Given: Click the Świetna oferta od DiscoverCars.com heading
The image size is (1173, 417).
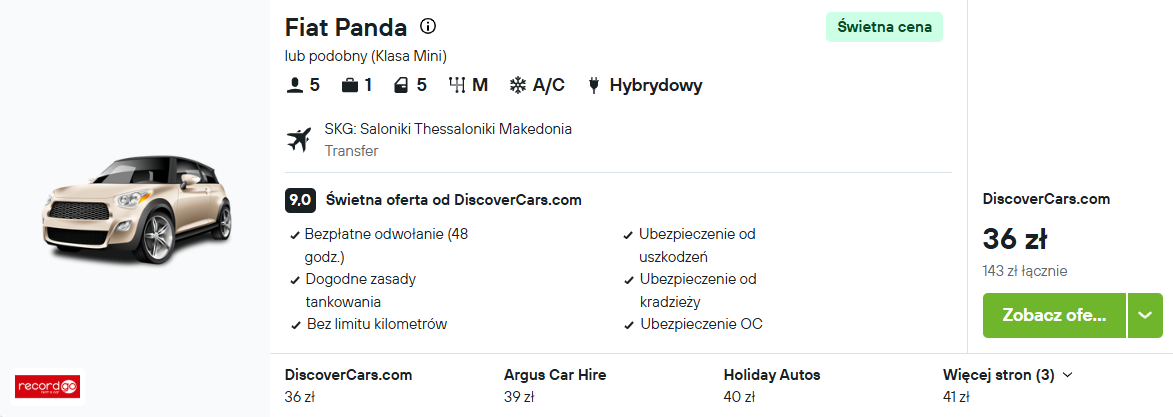Looking at the screenshot, I should click(454, 200).
